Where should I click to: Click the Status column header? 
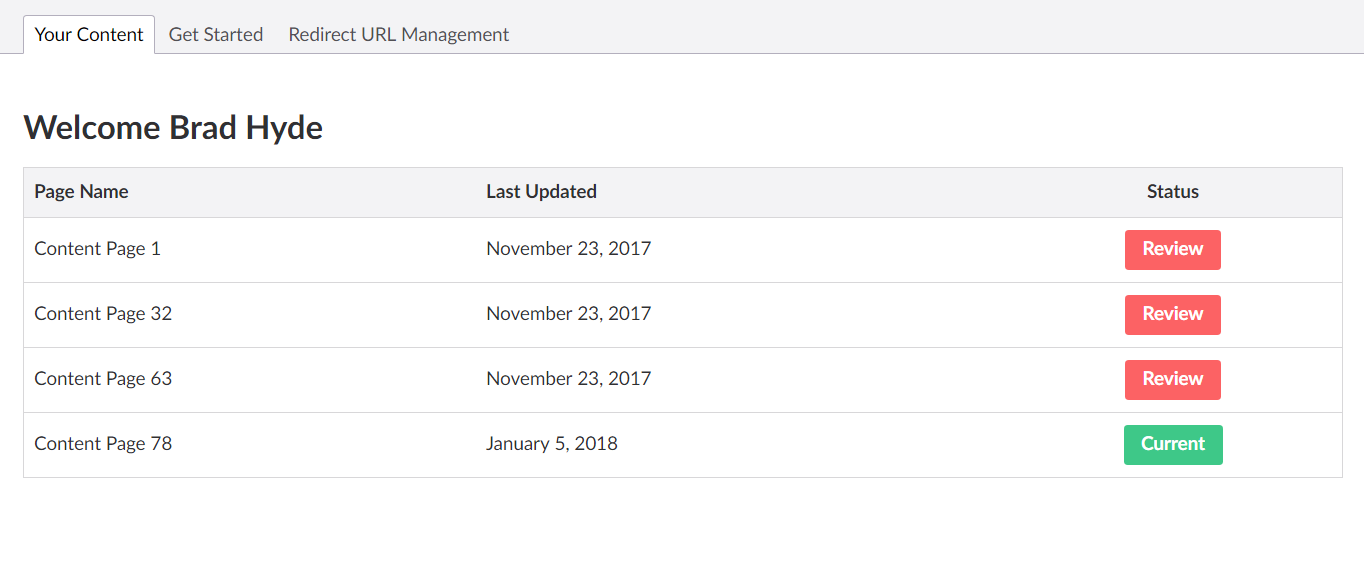[1173, 192]
